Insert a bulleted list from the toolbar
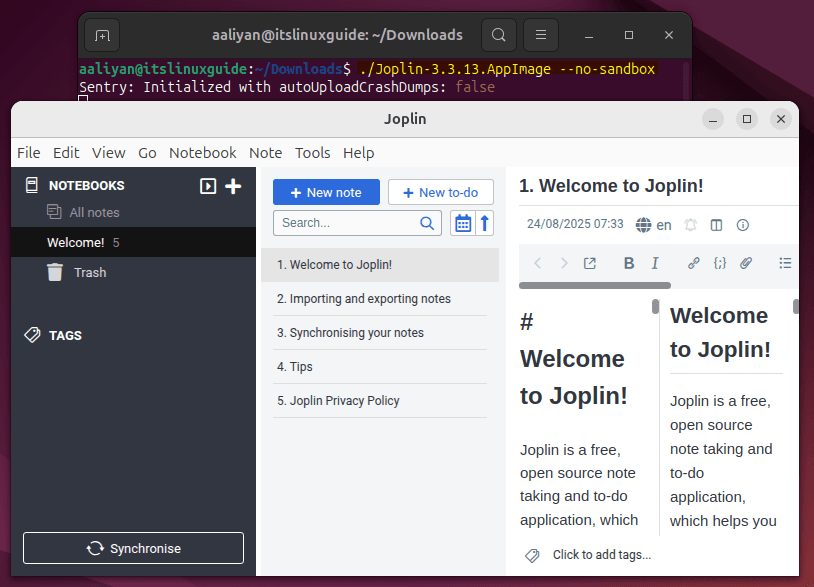 click(785, 263)
